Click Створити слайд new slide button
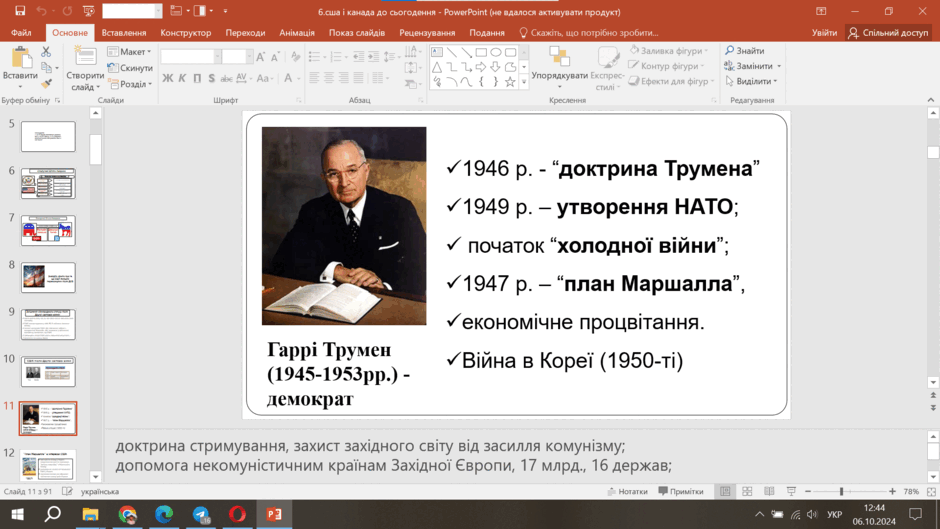Image resolution: width=940 pixels, height=529 pixels. point(85,69)
